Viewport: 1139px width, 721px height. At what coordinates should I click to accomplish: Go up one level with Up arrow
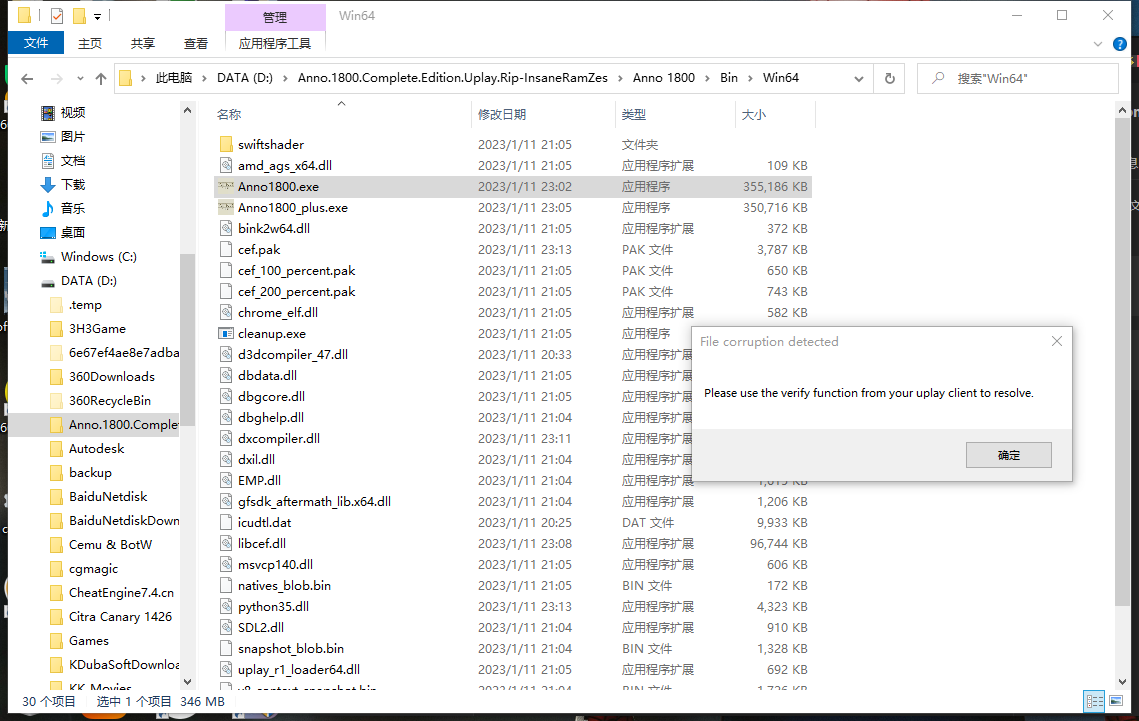point(100,78)
